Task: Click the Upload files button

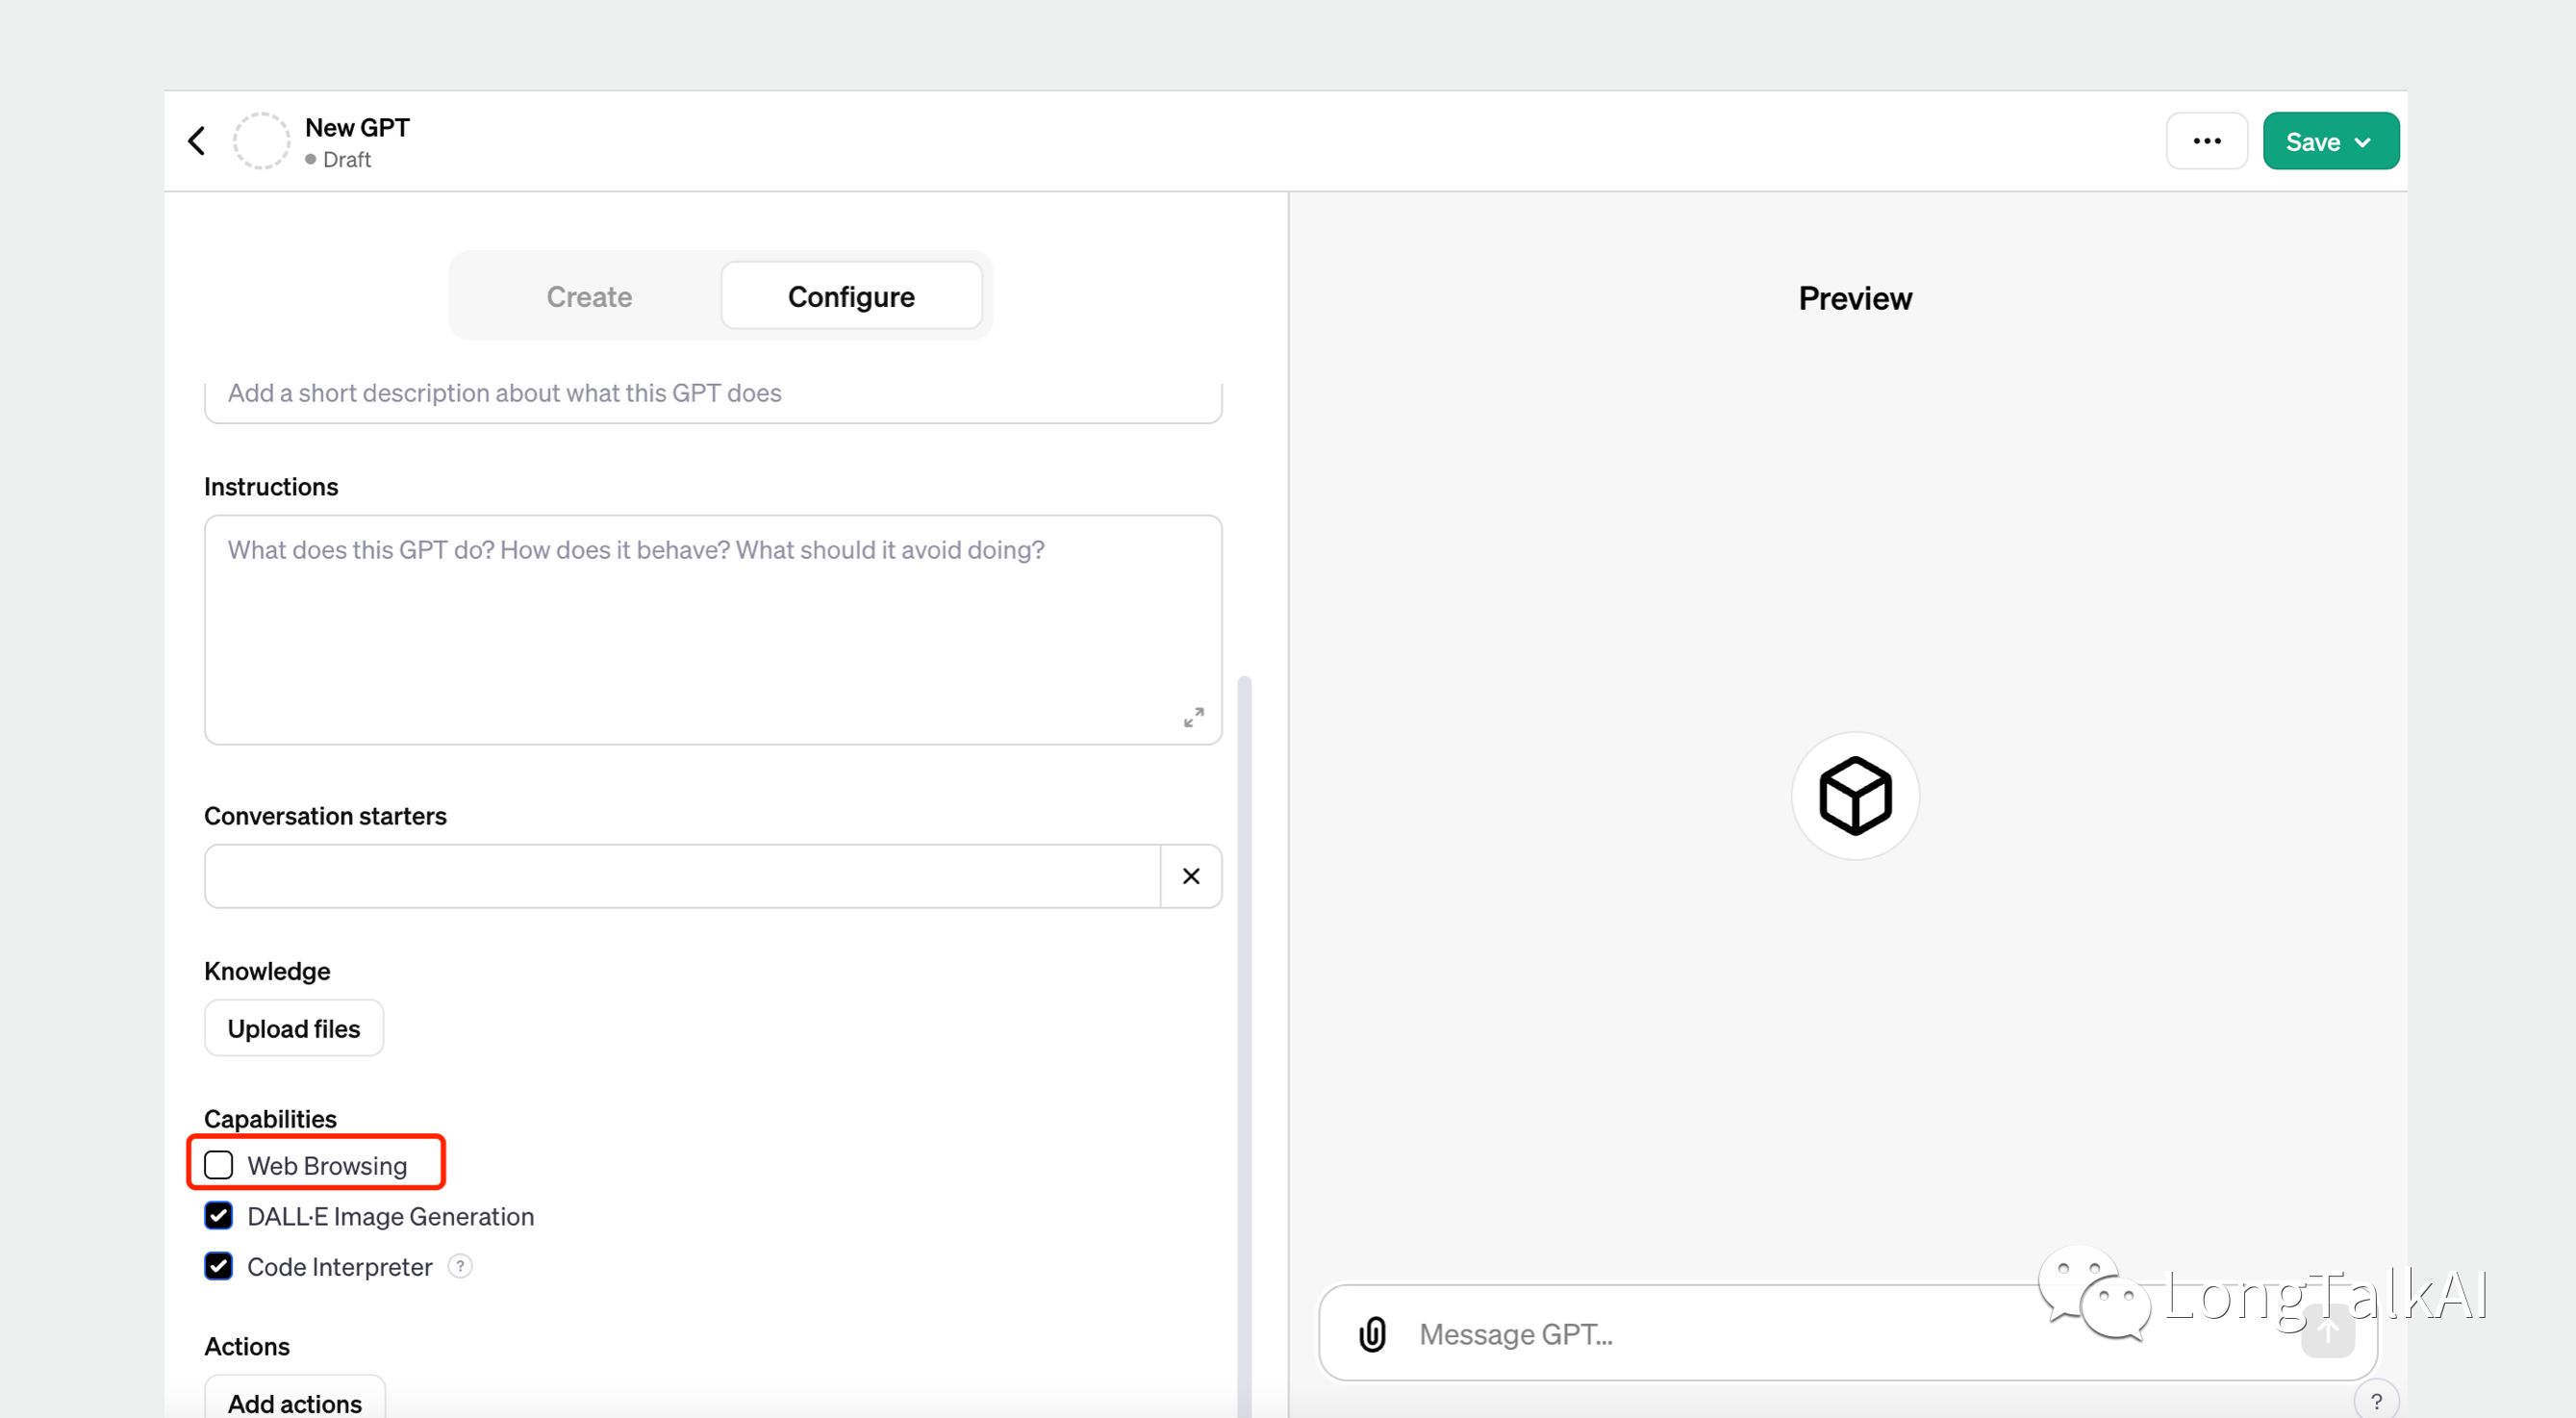Action: tap(294, 1028)
